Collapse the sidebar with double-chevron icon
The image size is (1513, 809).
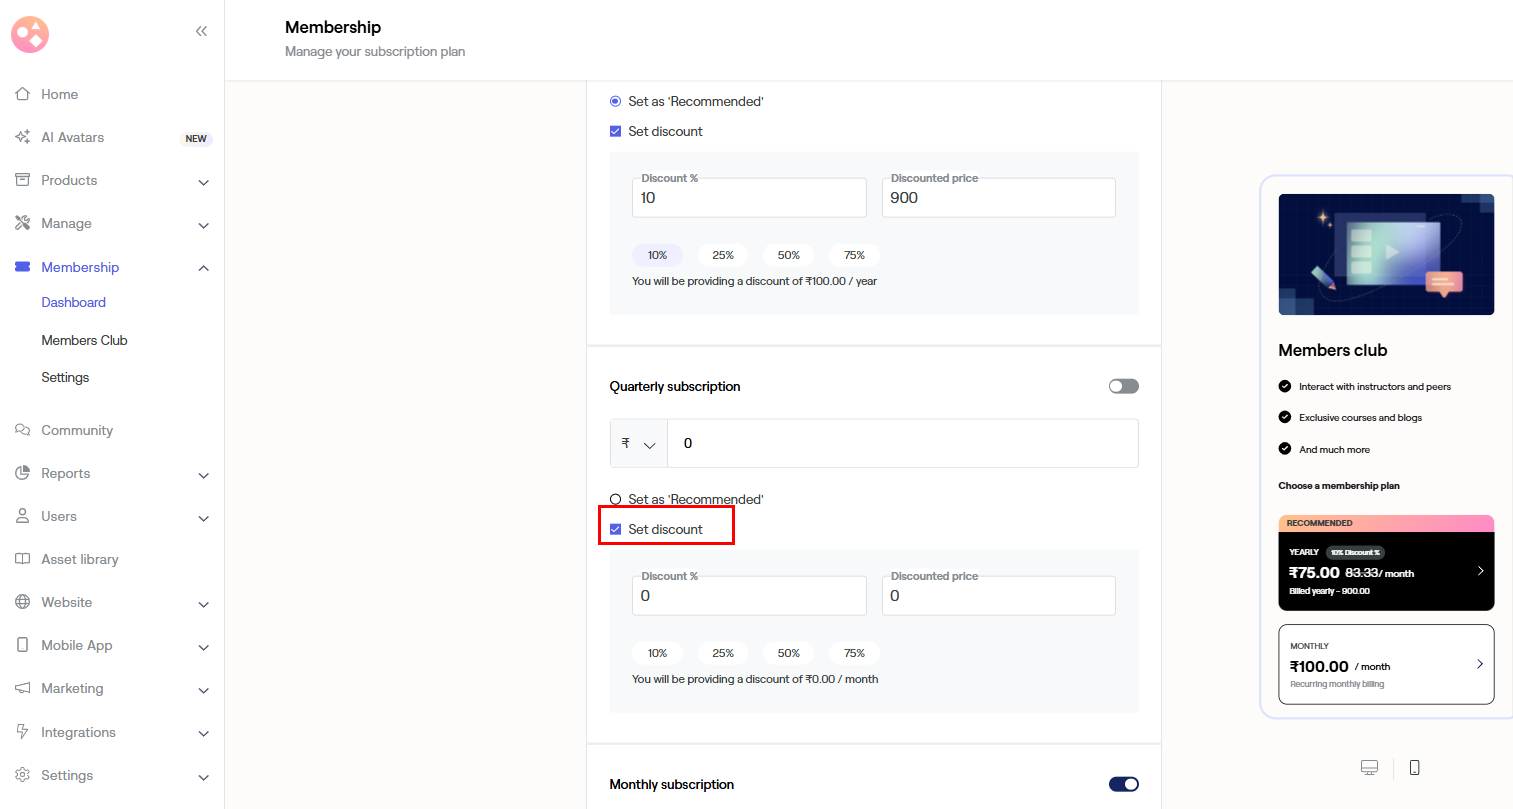[201, 31]
